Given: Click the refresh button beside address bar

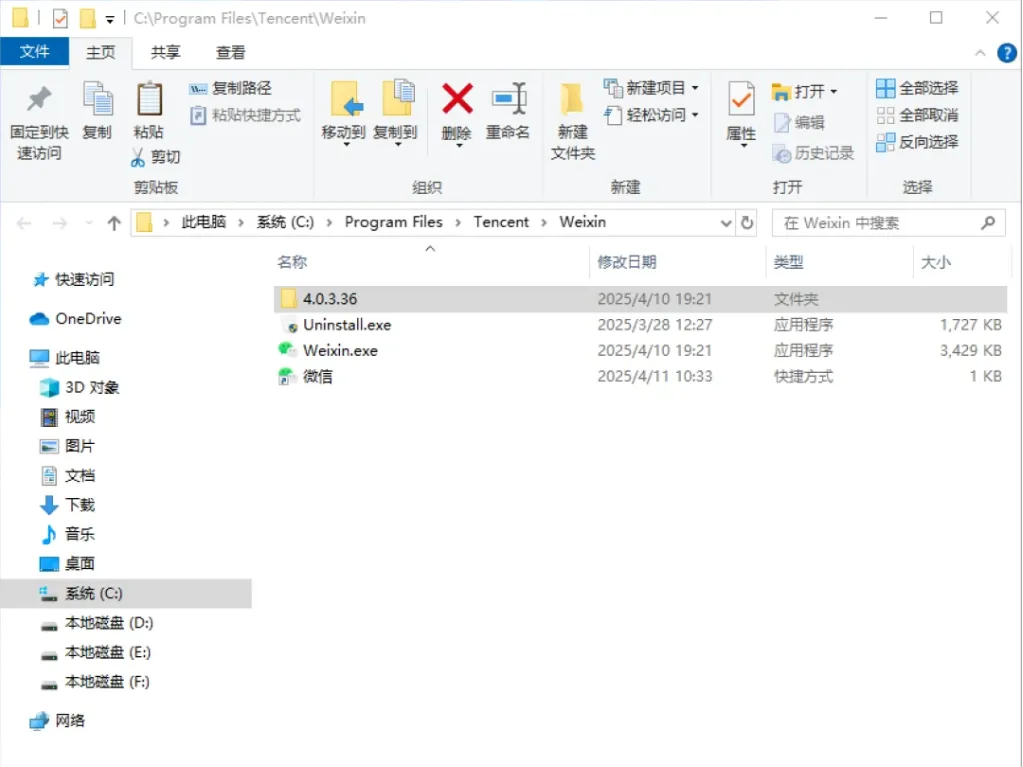Looking at the screenshot, I should click(747, 223).
